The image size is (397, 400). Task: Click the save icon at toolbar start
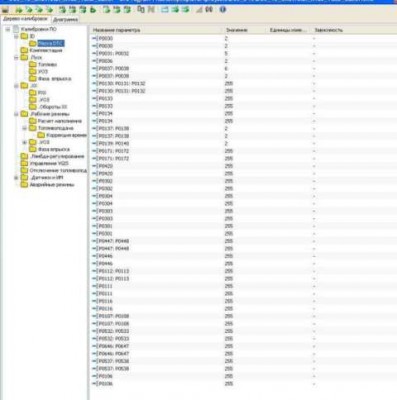click(x=5, y=10)
